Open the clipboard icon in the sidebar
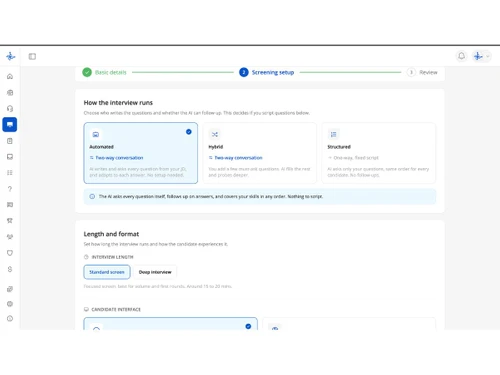The image size is (500, 375). 10,141
